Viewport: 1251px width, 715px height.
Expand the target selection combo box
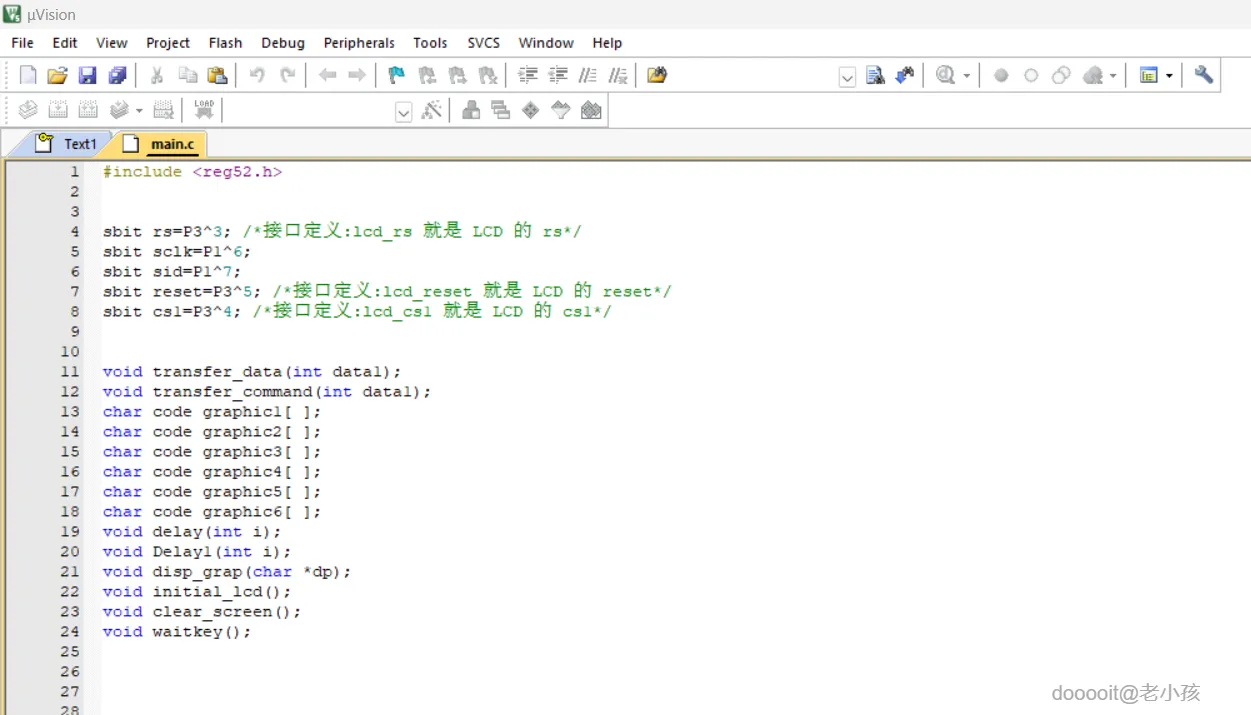tap(403, 112)
